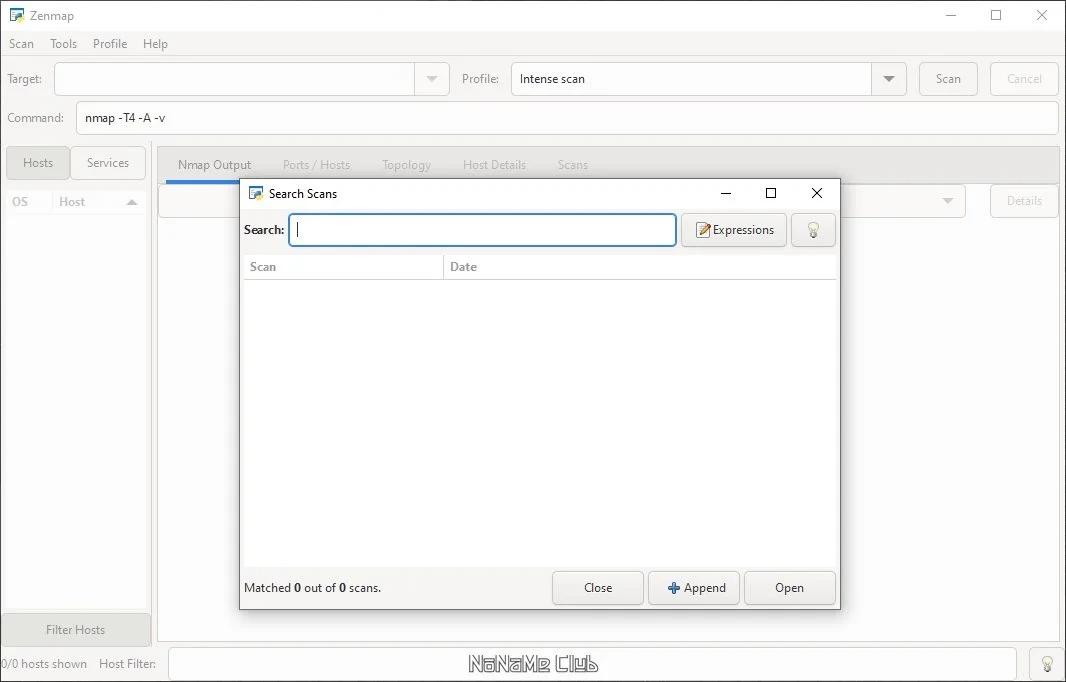
Task: Click the Filter Hosts button
Action: tap(75, 630)
